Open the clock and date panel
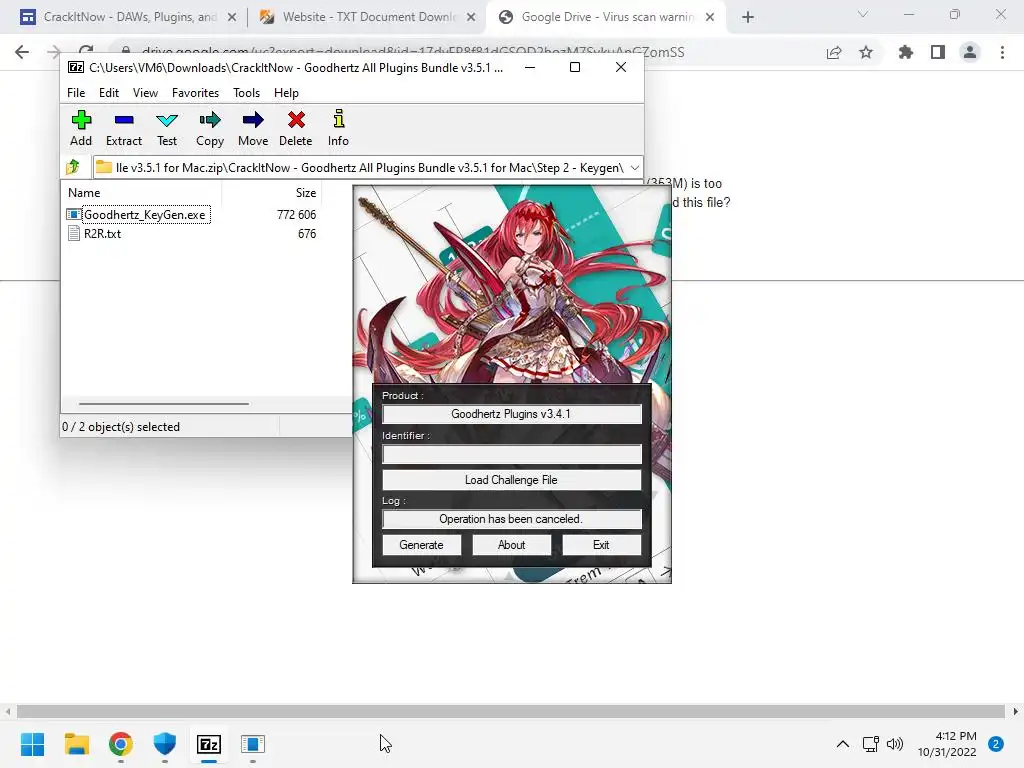 (947, 744)
